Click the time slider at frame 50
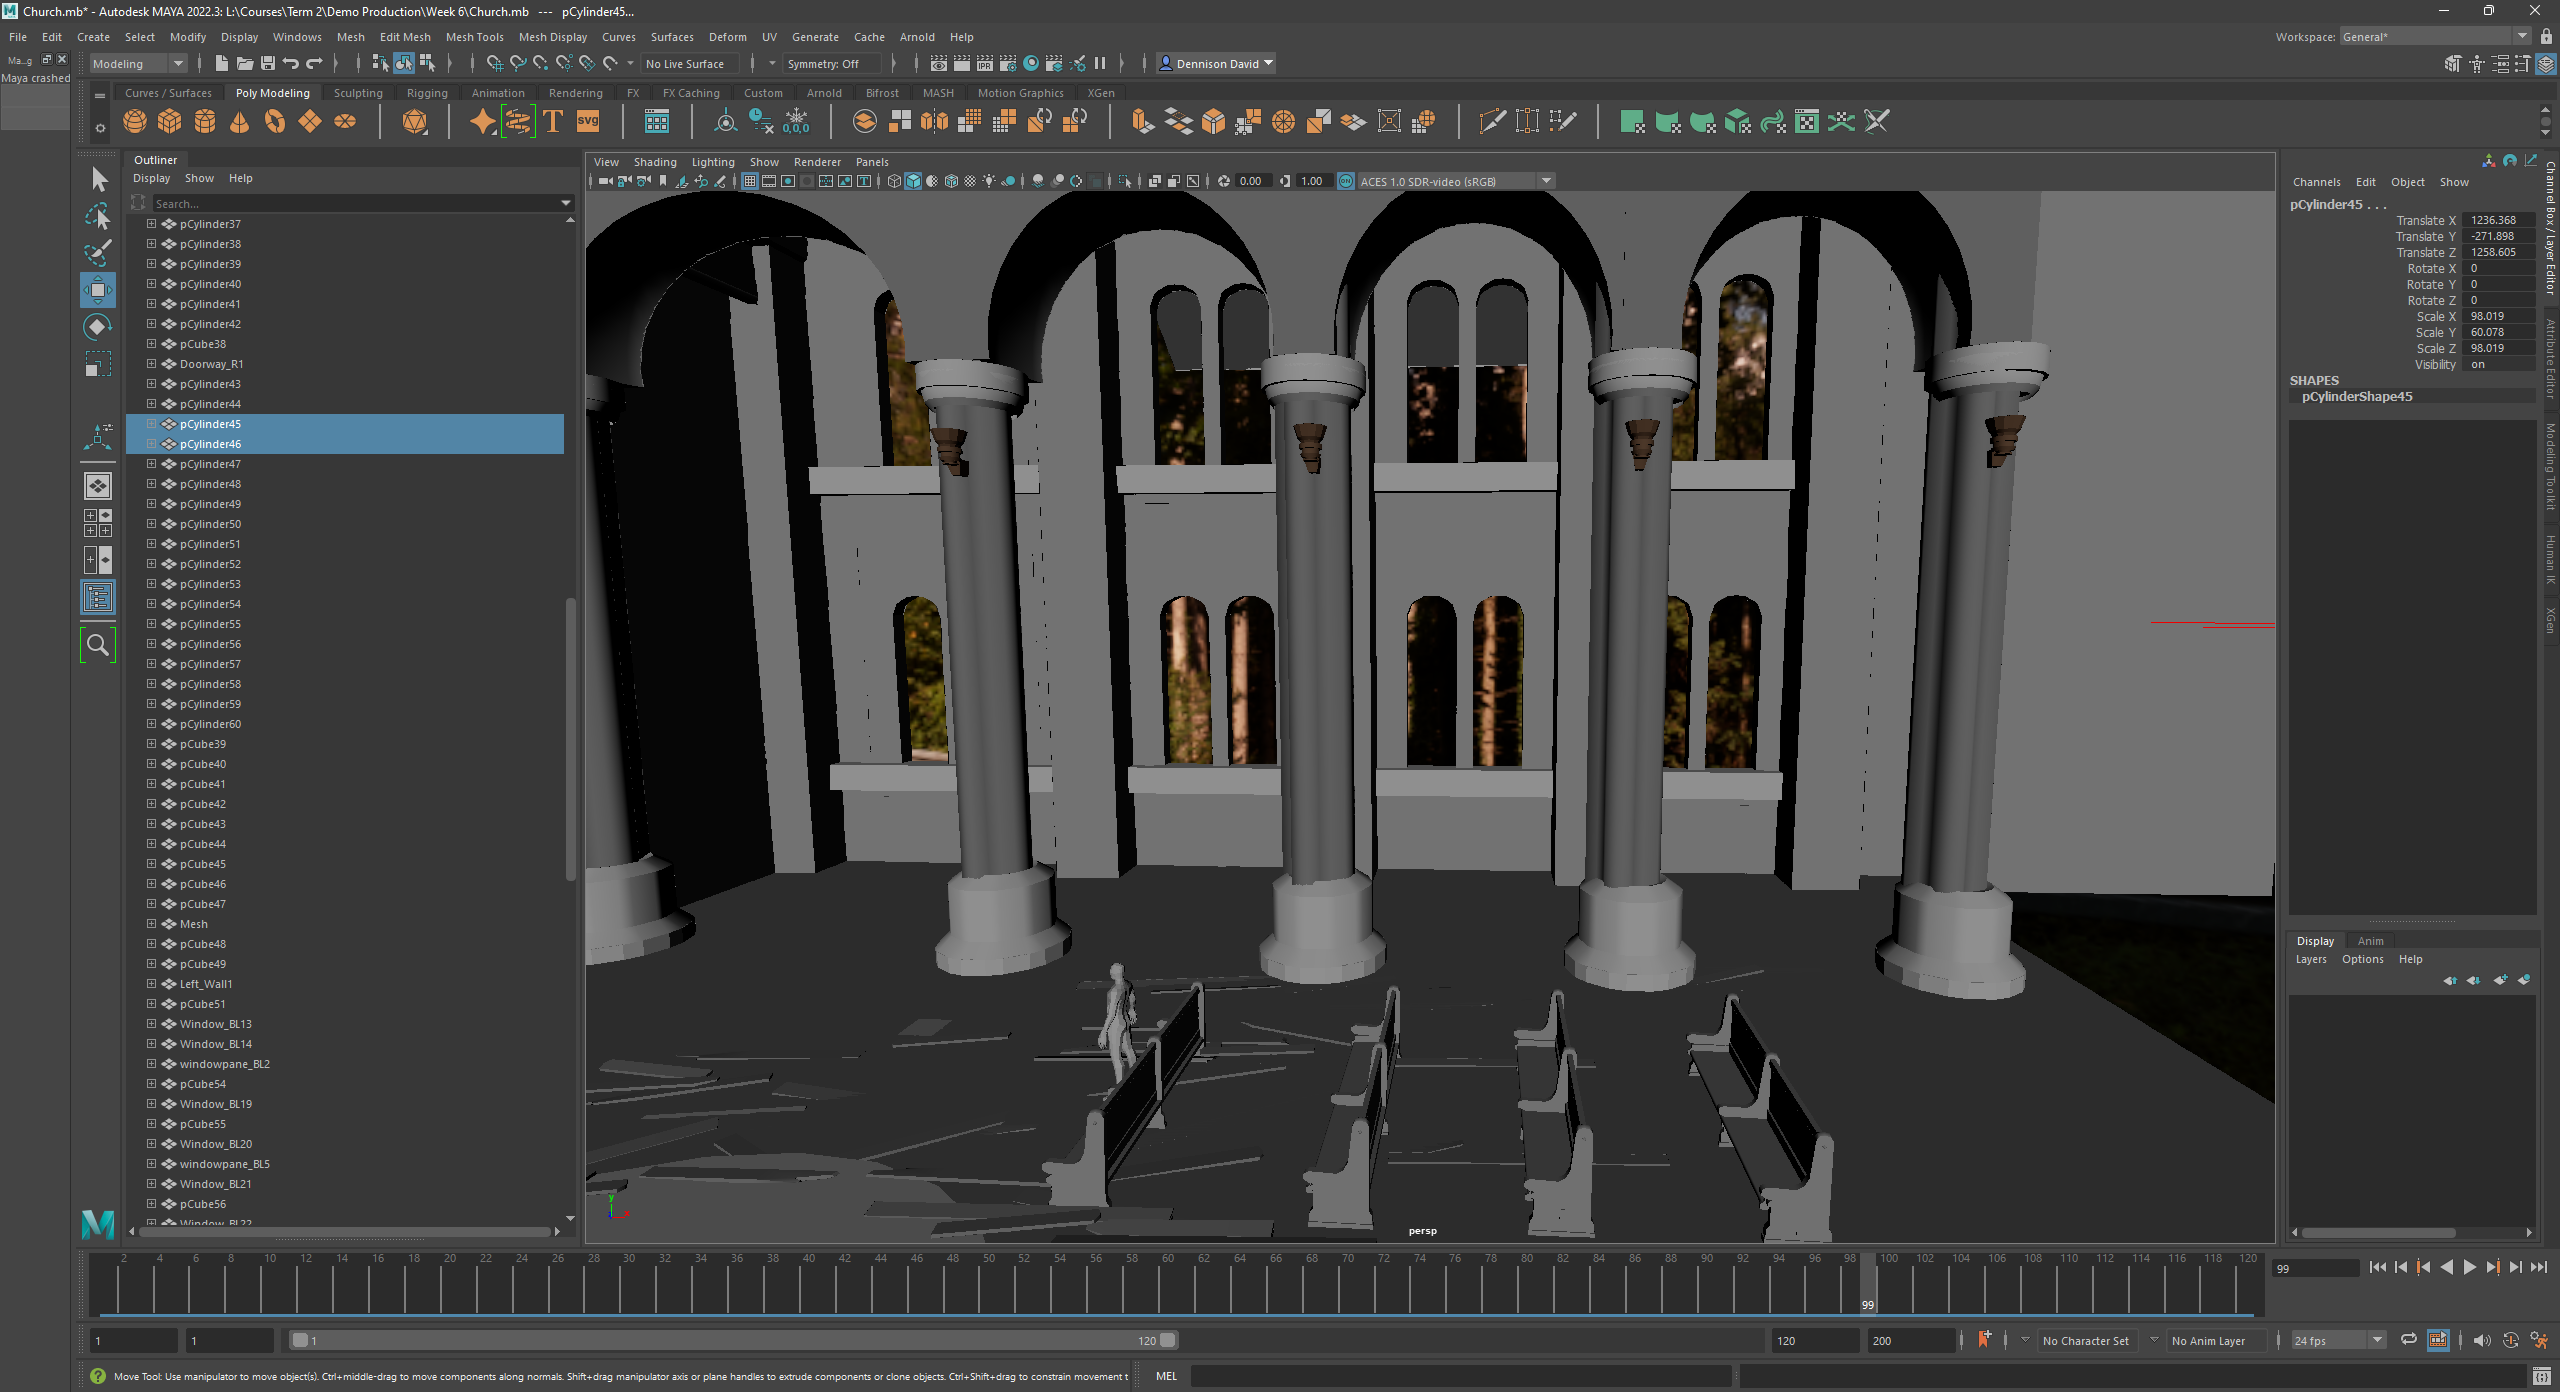Viewport: 2560px width, 1392px height. (x=988, y=1285)
